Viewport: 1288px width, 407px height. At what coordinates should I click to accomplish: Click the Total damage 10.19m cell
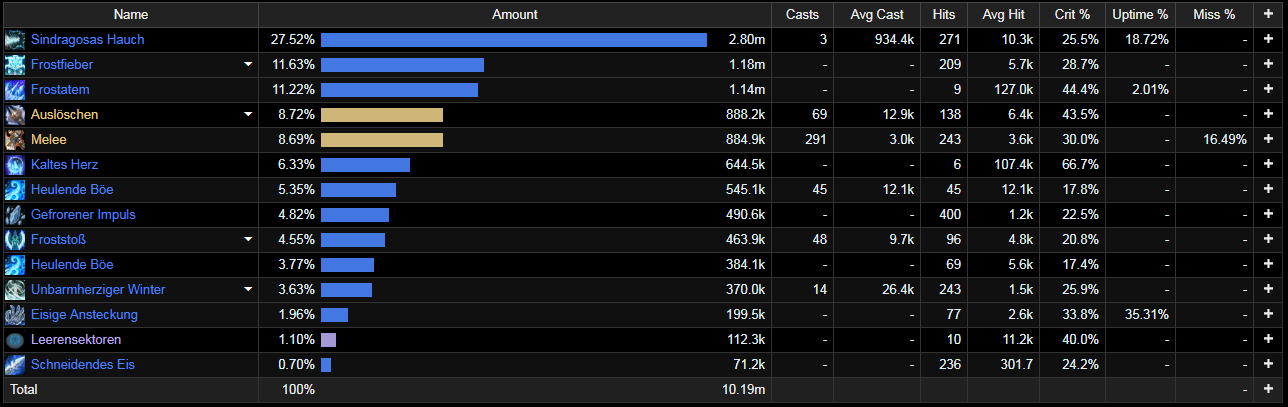(745, 389)
